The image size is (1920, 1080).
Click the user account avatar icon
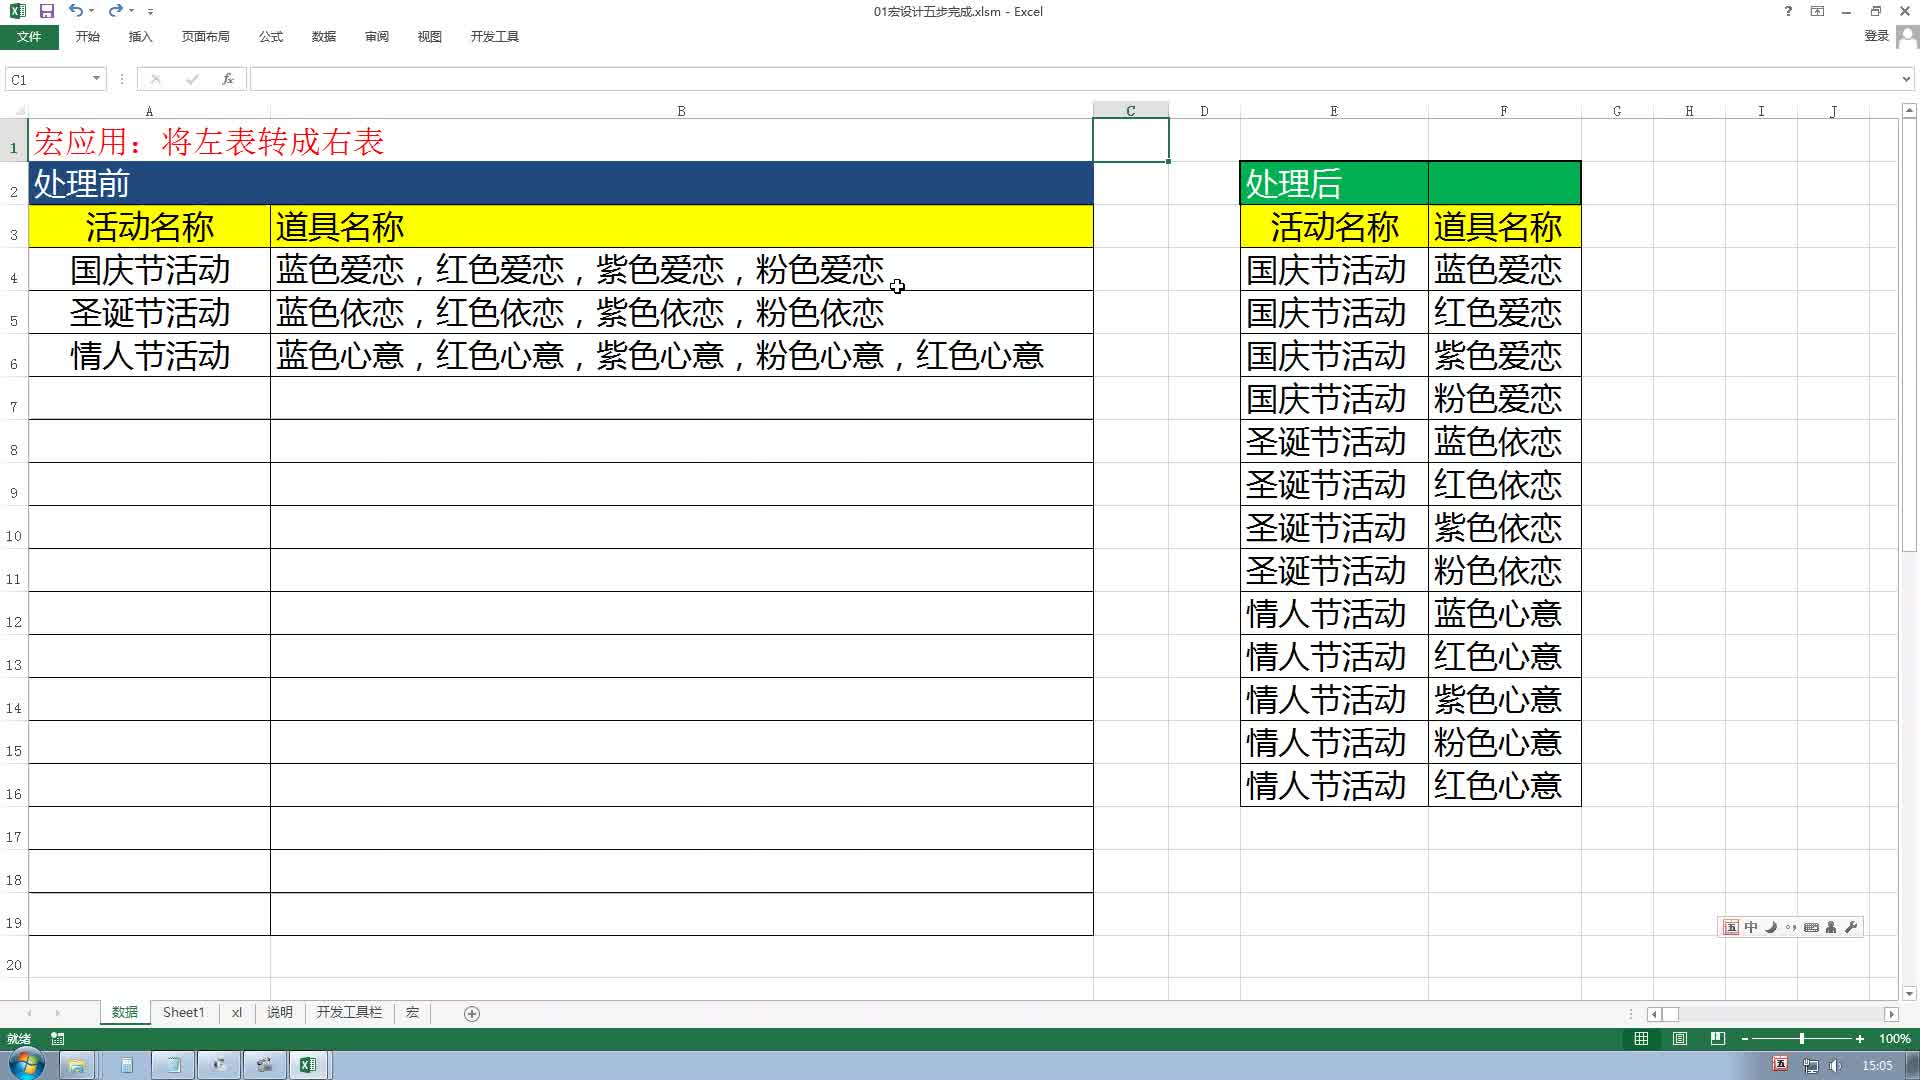[1907, 37]
